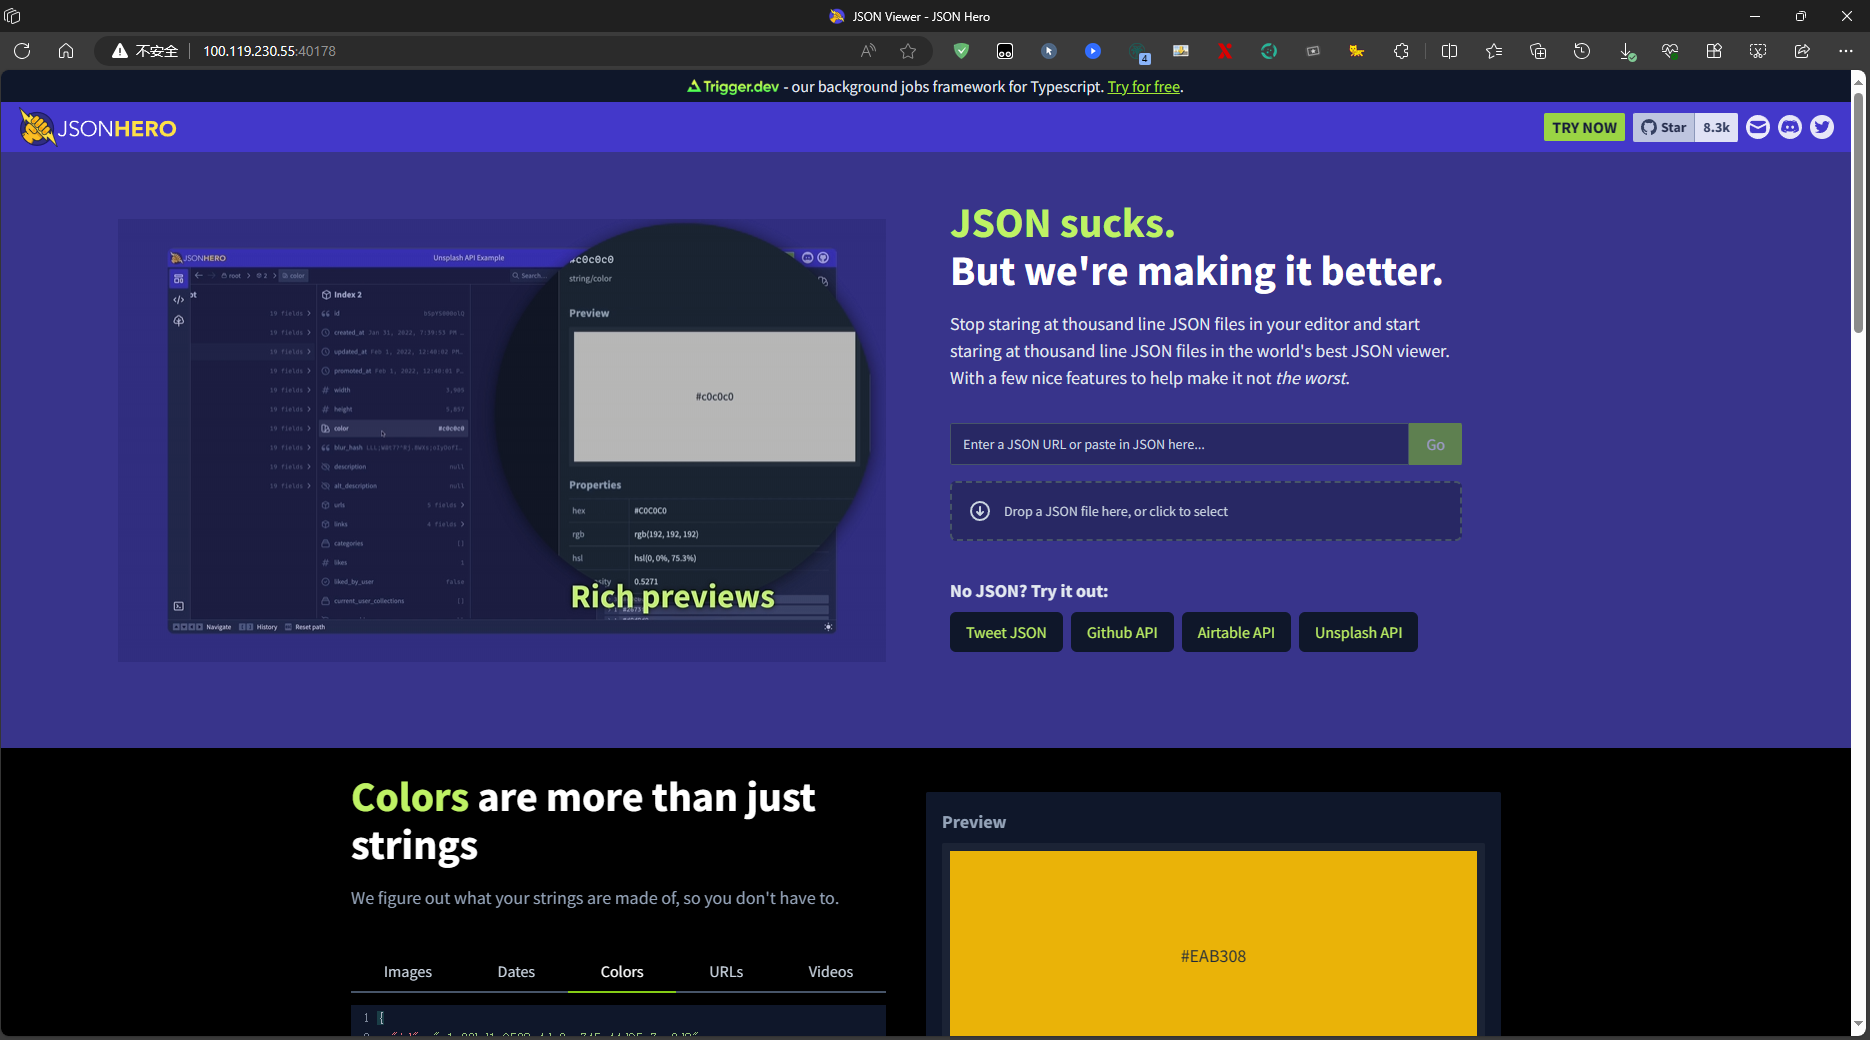Load the Tweet JSON example
Image resolution: width=1870 pixels, height=1040 pixels.
1006,632
